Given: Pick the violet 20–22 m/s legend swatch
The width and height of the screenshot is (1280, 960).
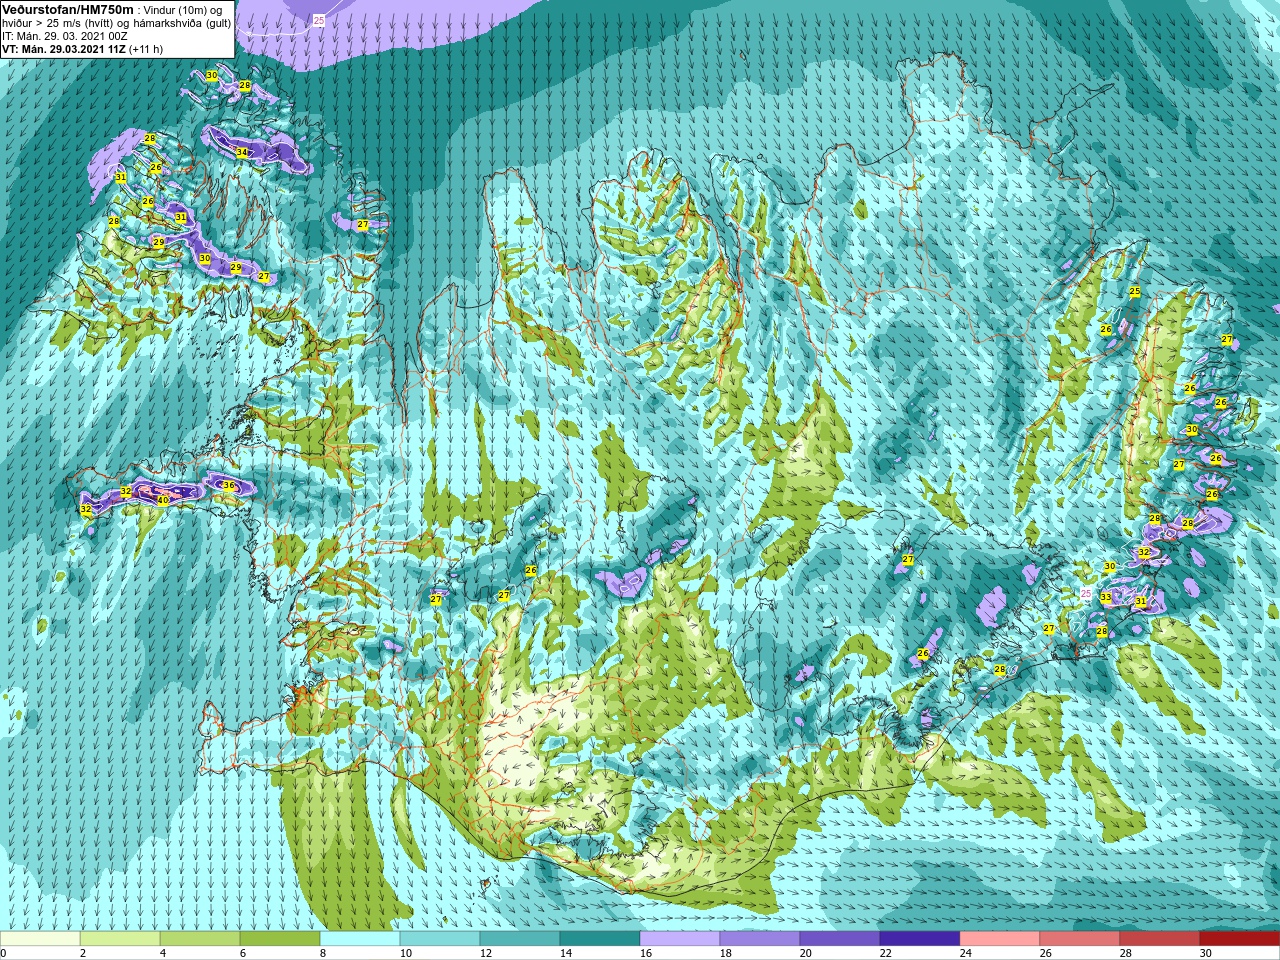Looking at the screenshot, I should (x=840, y=938).
